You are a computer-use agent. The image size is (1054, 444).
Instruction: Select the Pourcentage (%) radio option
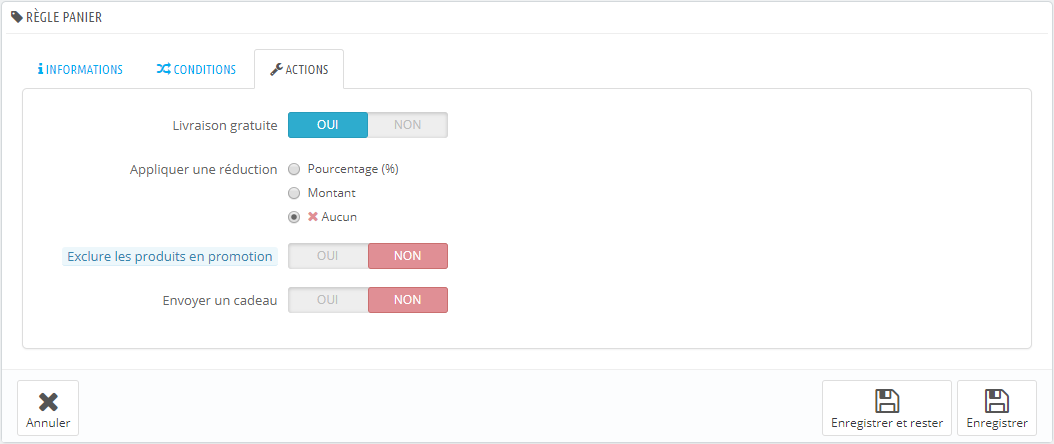tap(294, 169)
